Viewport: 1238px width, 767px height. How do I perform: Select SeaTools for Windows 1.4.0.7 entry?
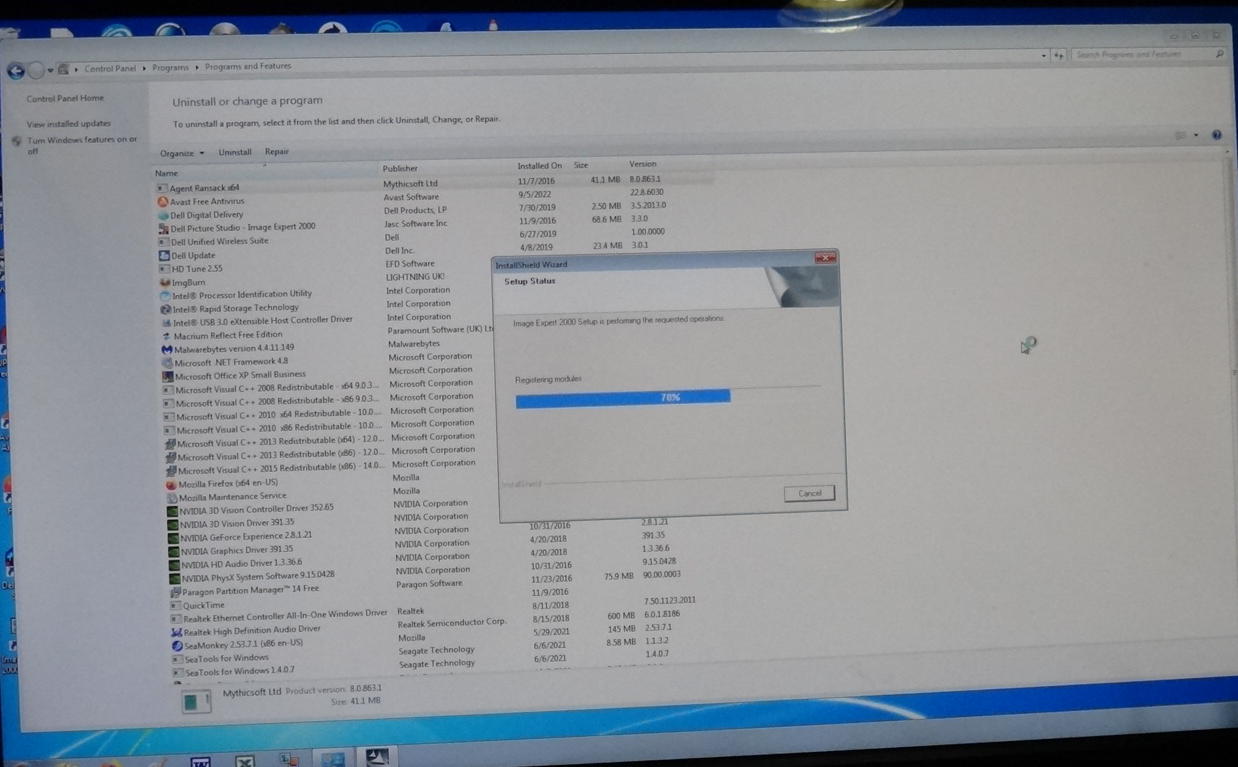coord(240,671)
